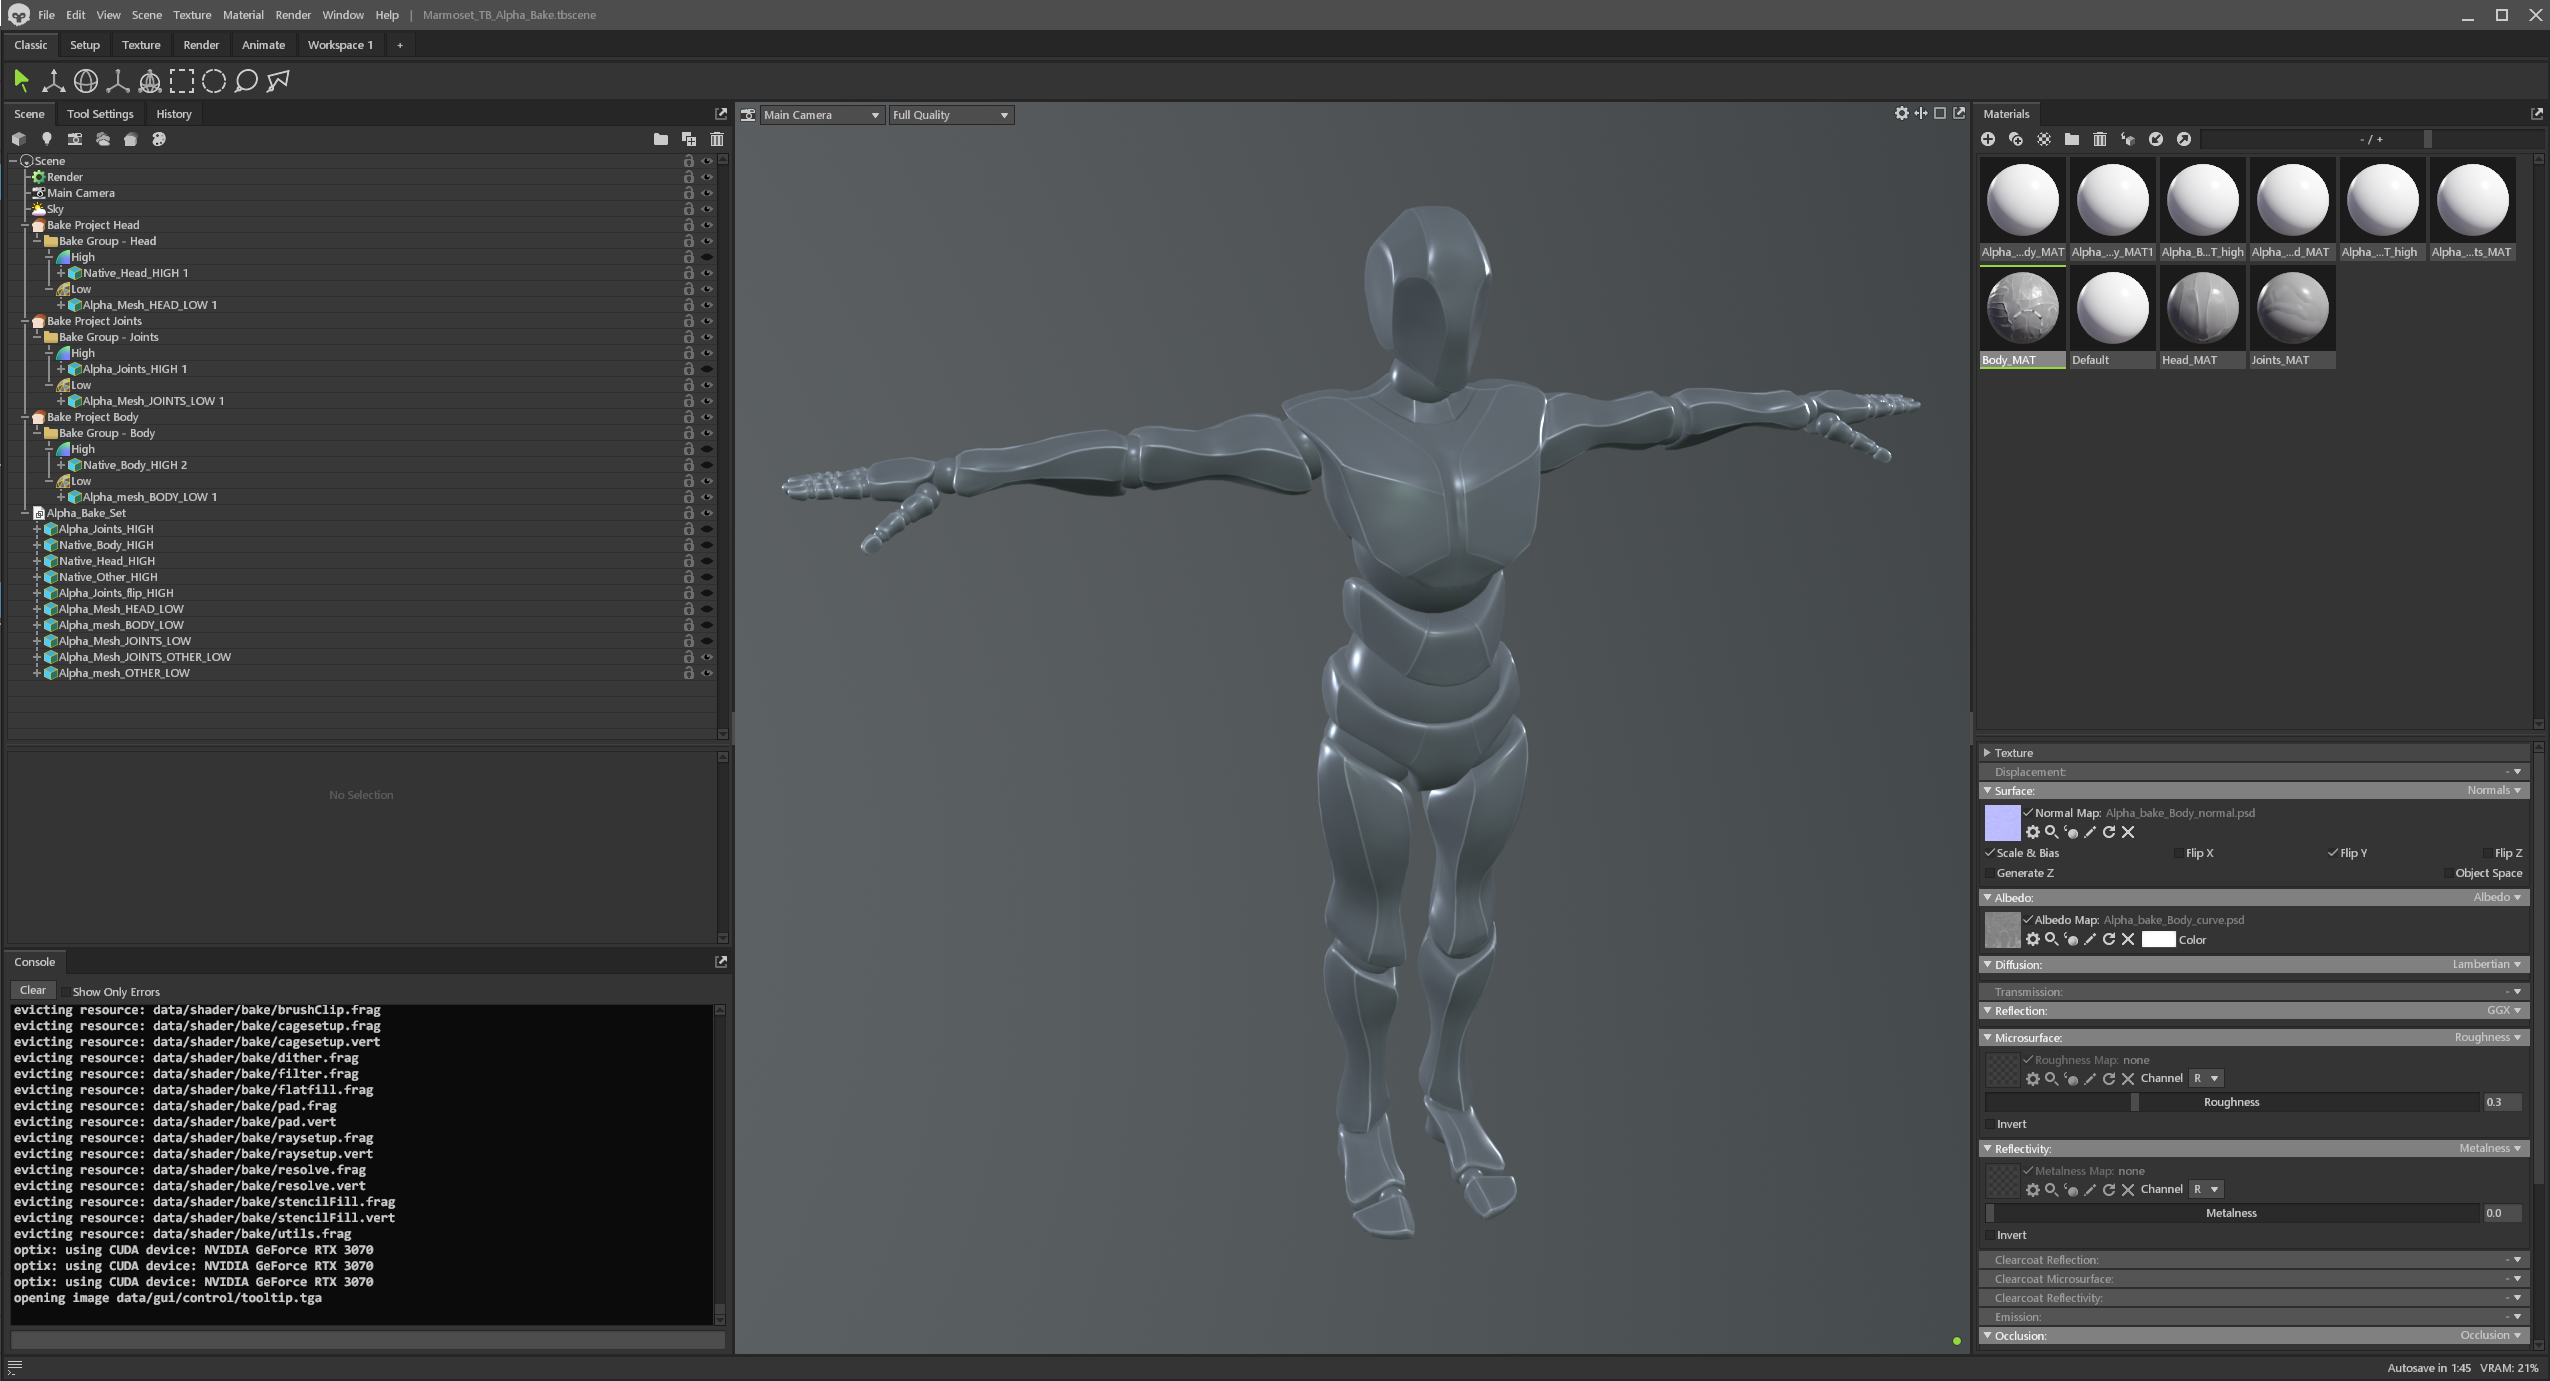2550x1381 pixels.
Task: Open Roughness map Channel R dropdown
Action: [2206, 1078]
